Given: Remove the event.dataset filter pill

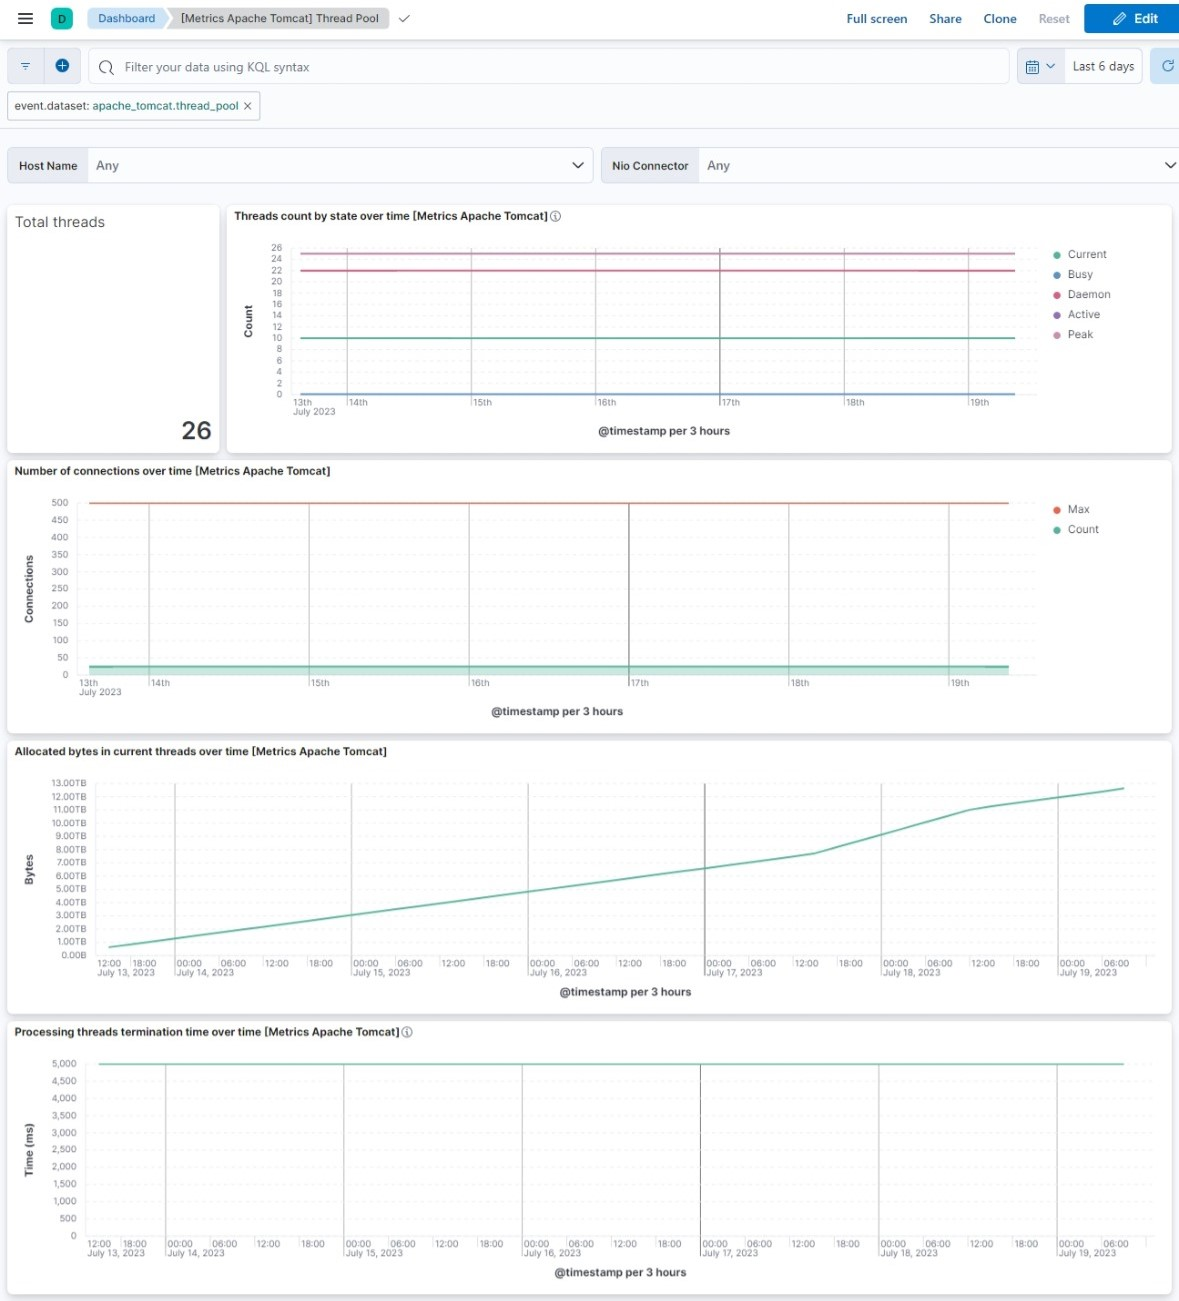Looking at the screenshot, I should click(x=248, y=106).
